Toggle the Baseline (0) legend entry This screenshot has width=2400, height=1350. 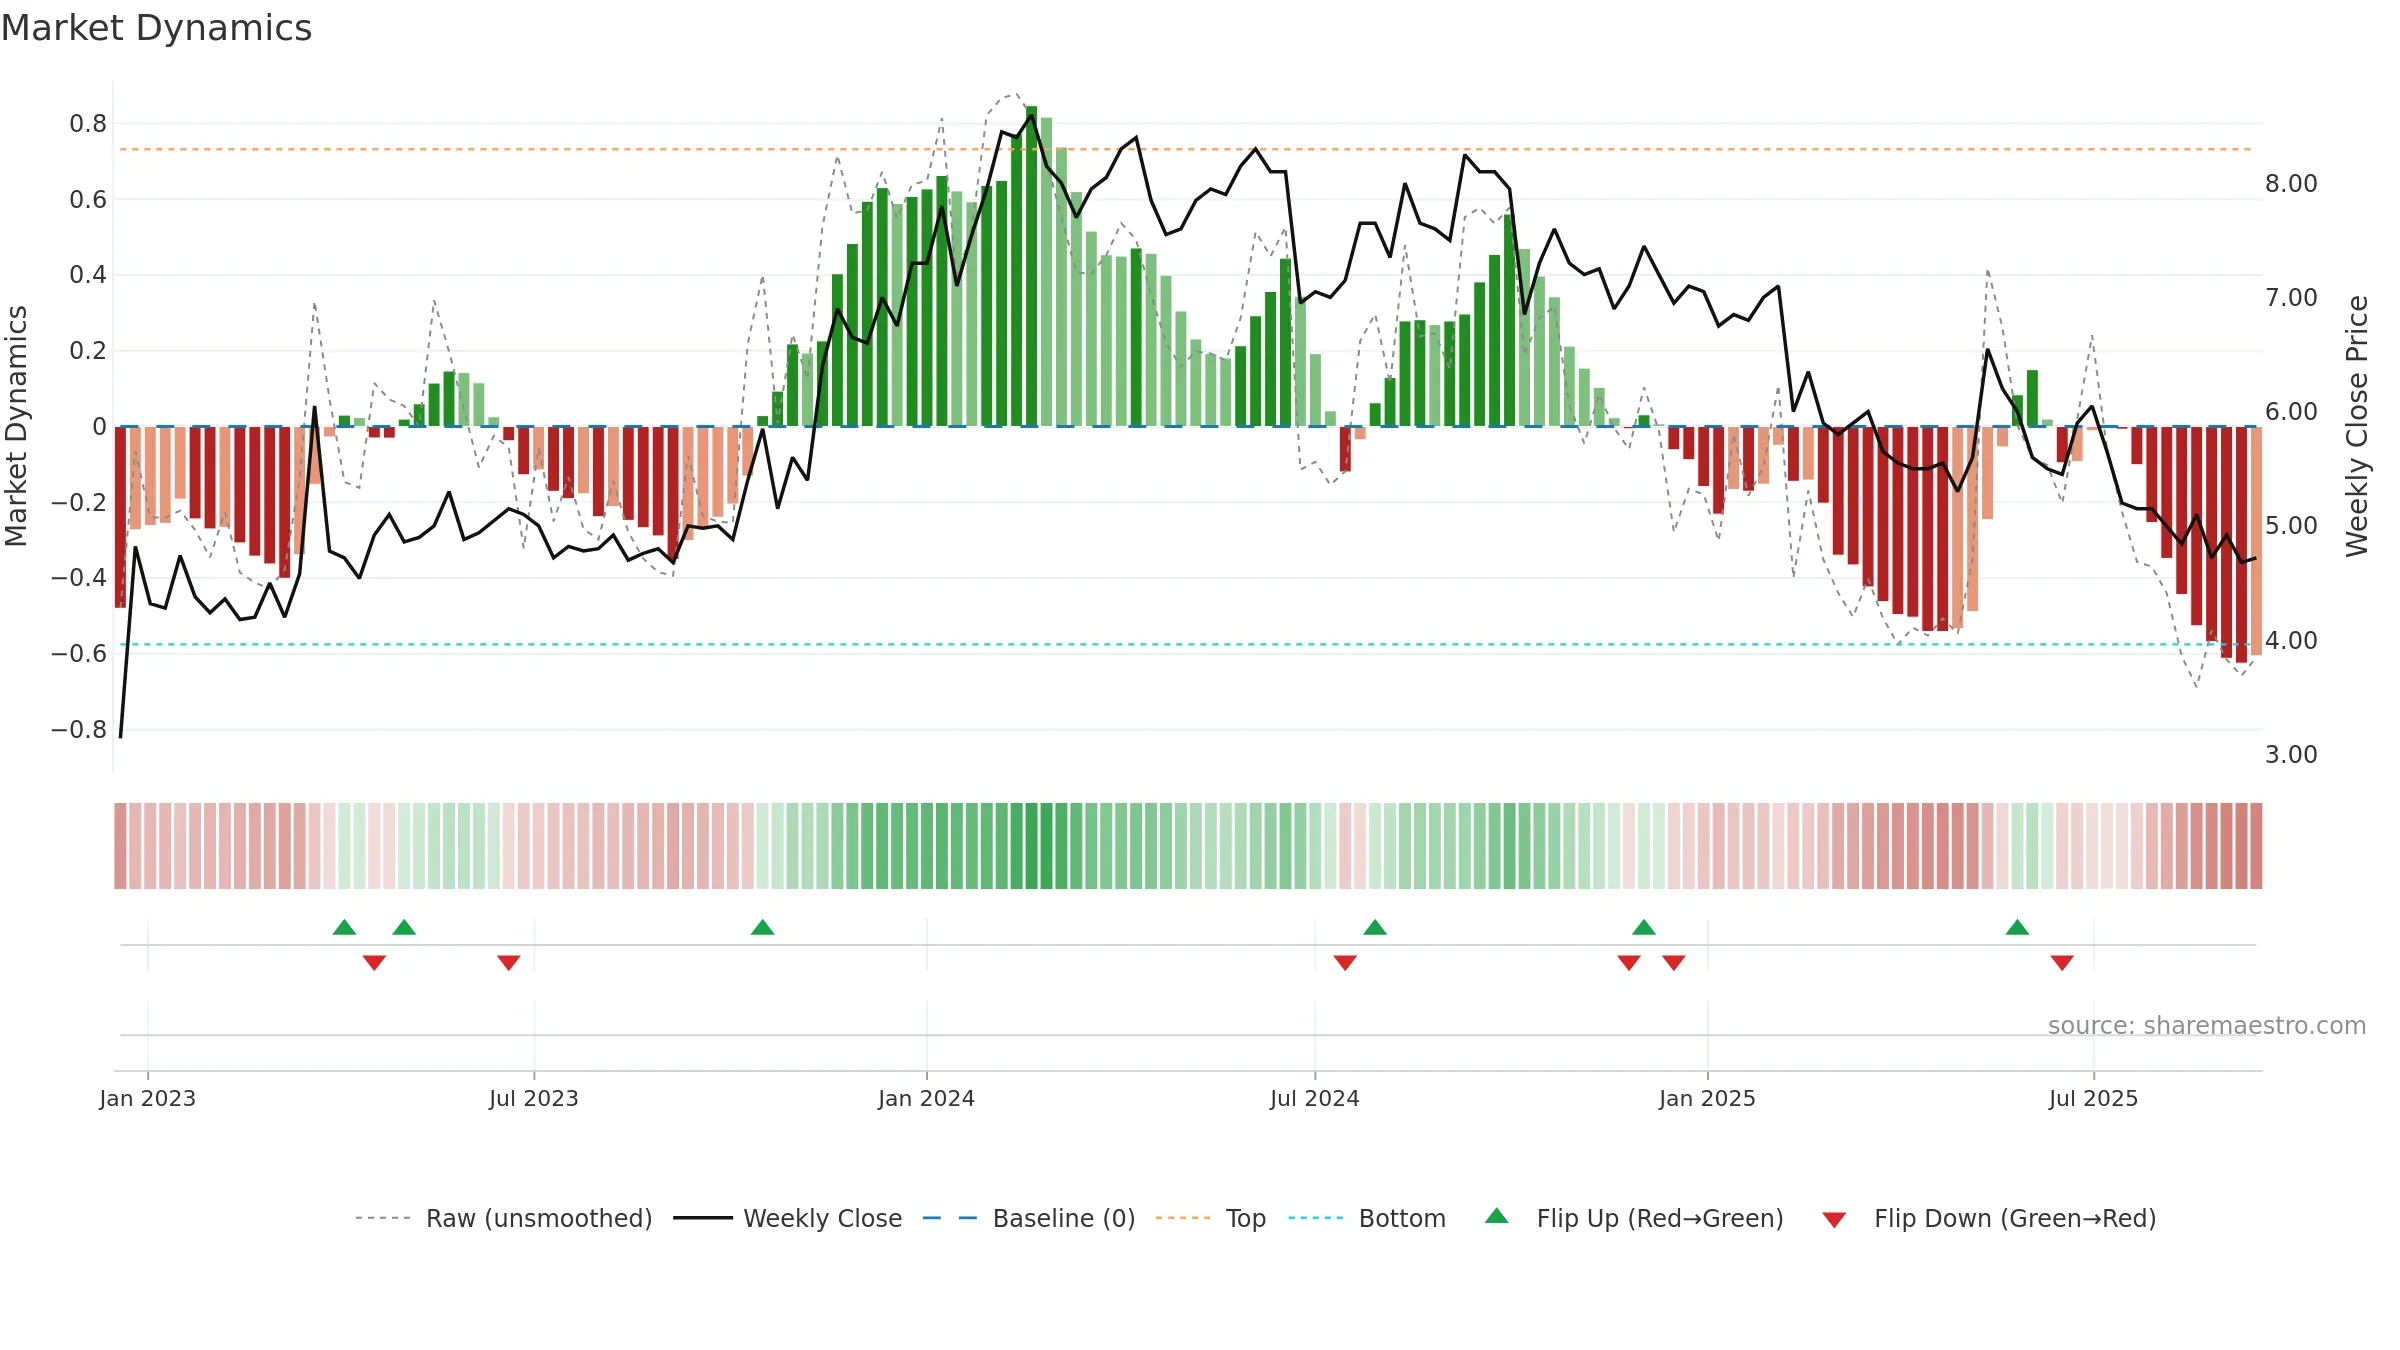[x=1029, y=1218]
